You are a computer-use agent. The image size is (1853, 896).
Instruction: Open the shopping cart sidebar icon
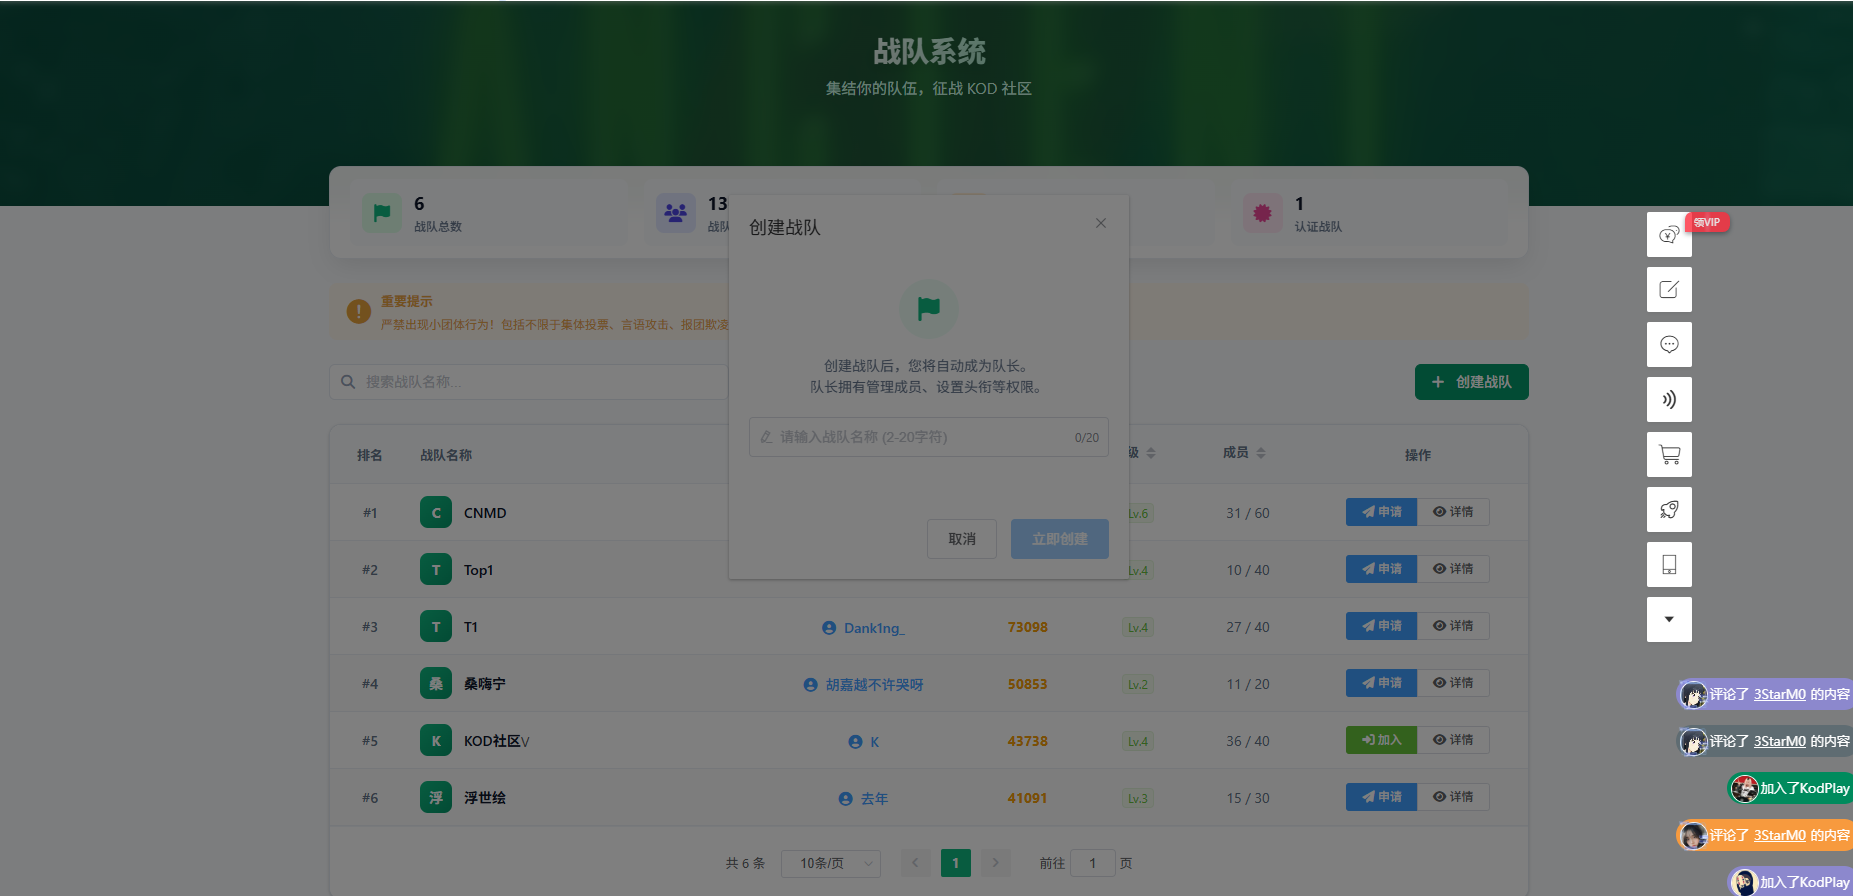tap(1669, 455)
